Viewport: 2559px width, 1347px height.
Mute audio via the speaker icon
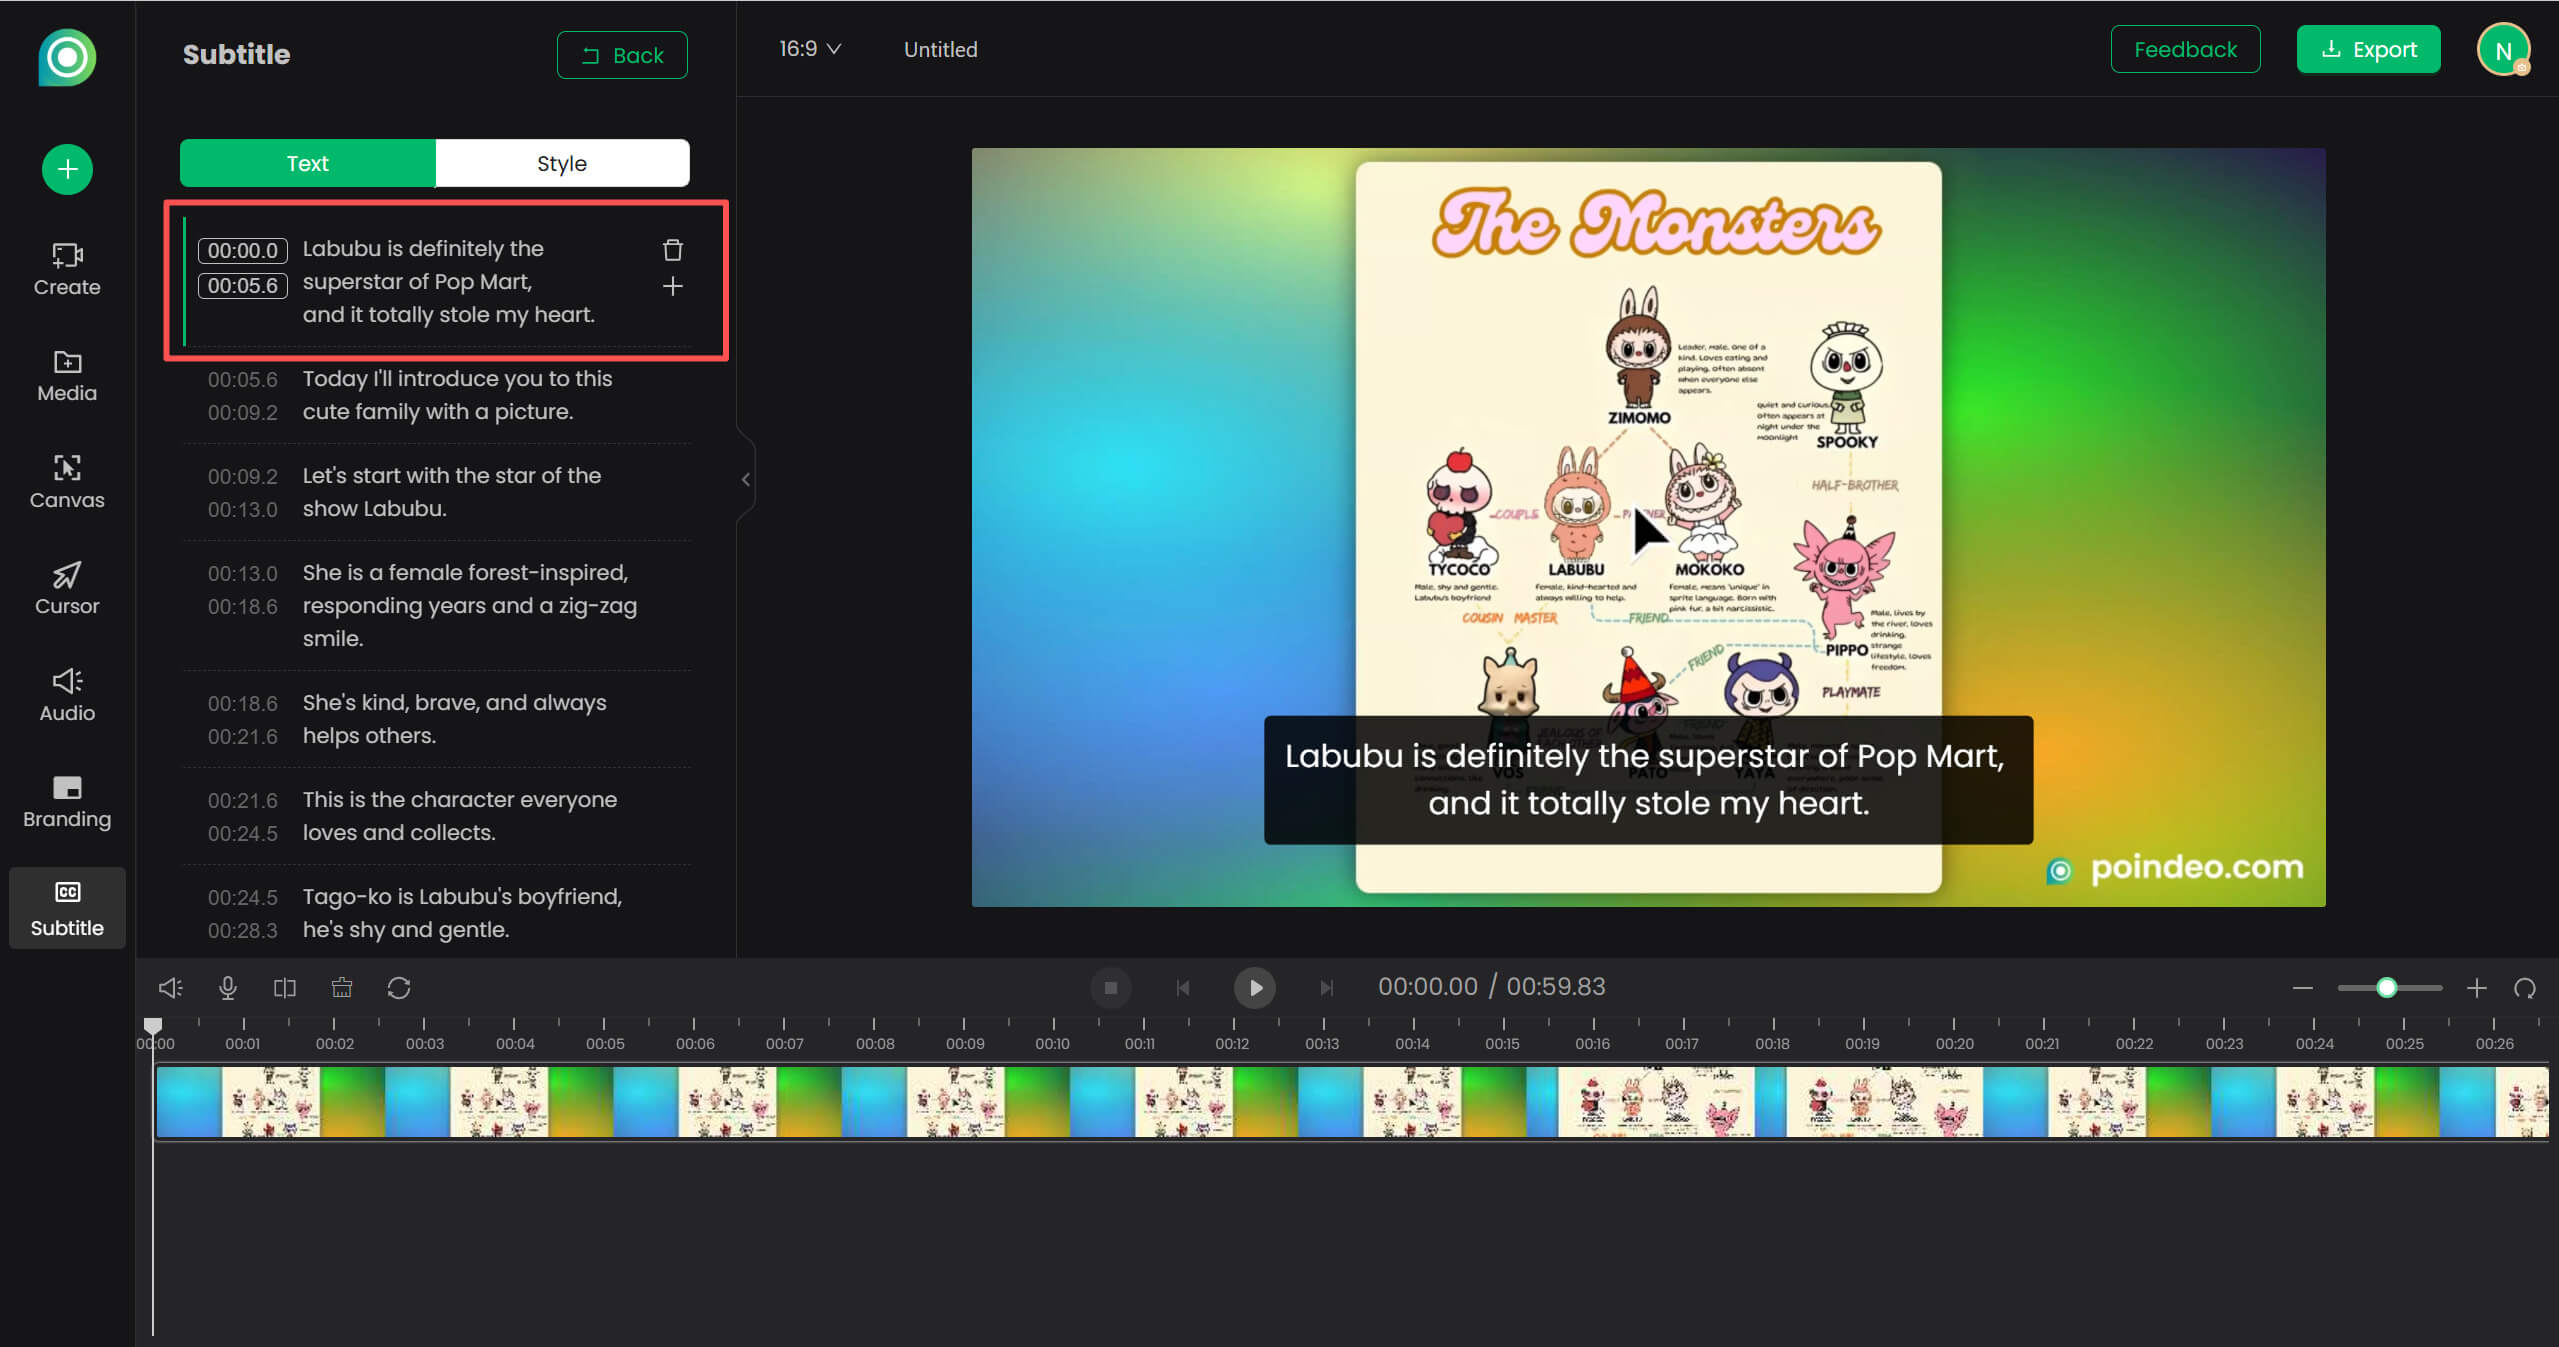click(x=170, y=987)
